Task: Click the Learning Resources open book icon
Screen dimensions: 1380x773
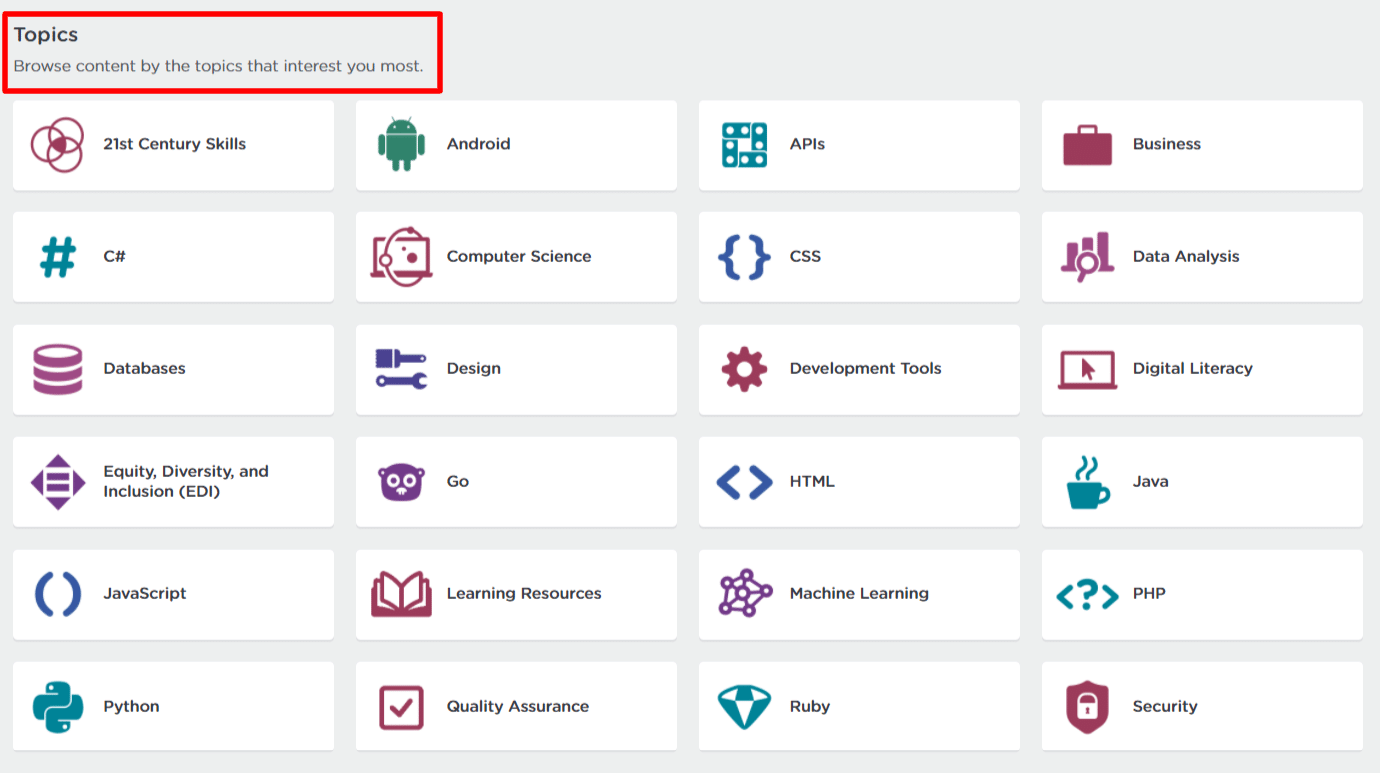Action: tap(401, 594)
